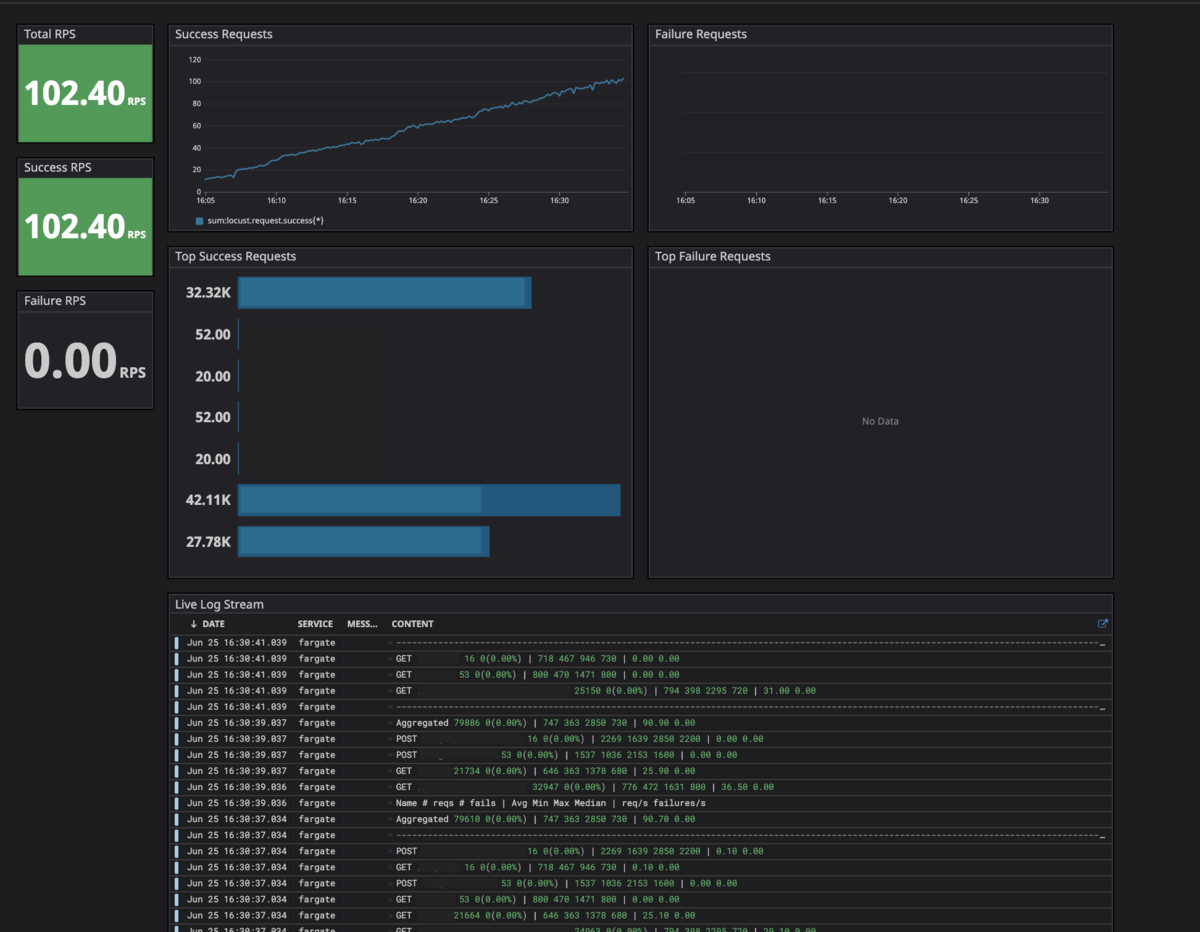Viewport: 1200px width, 932px height.
Task: Open the GET log row with 21734 requests
Action: [x=640, y=771]
